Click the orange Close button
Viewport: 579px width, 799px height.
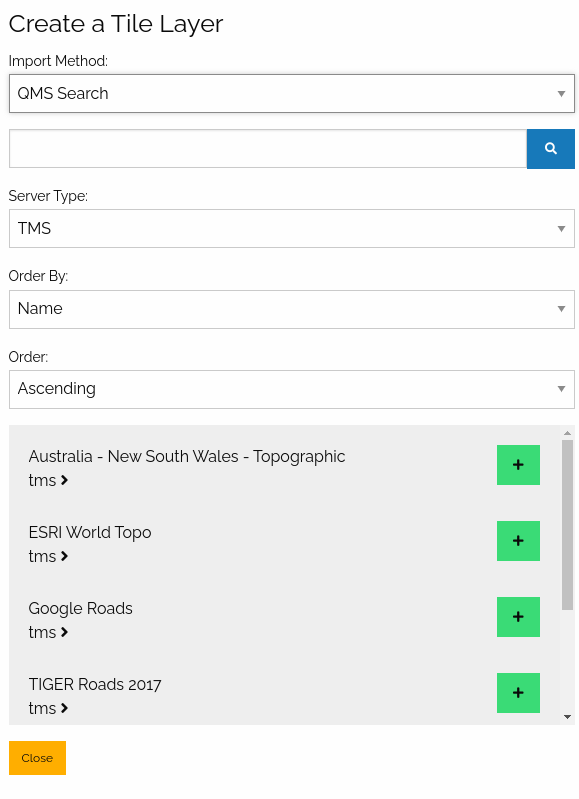tap(37, 758)
